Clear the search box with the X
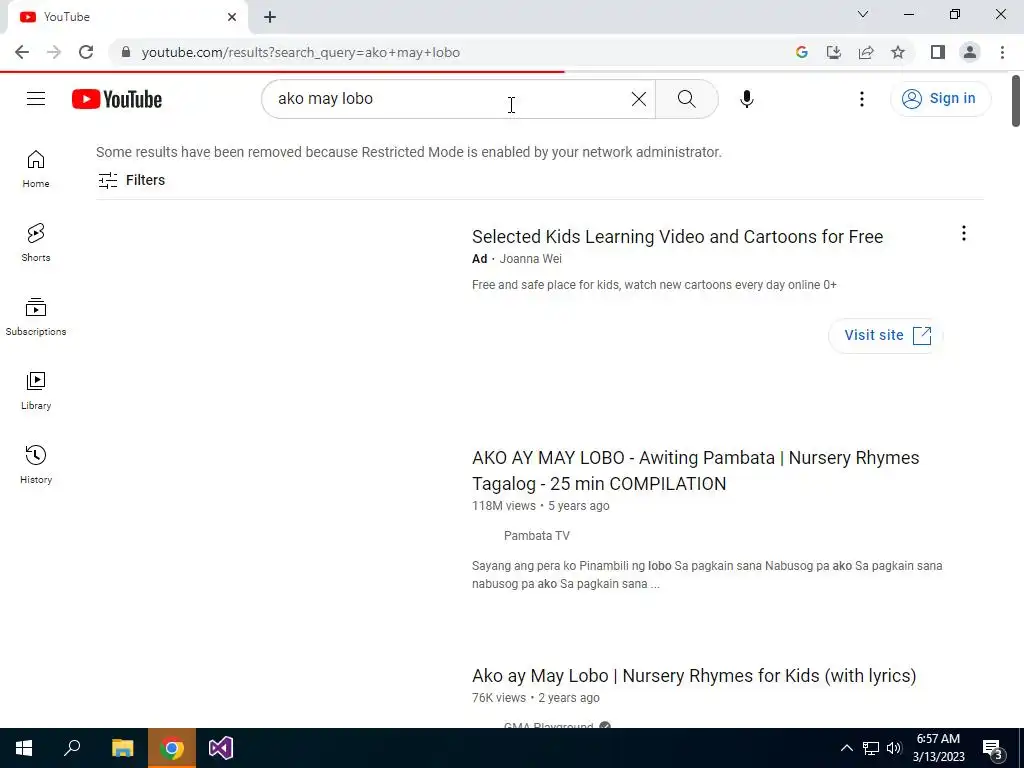This screenshot has height=768, width=1024. pyautogui.click(x=639, y=99)
